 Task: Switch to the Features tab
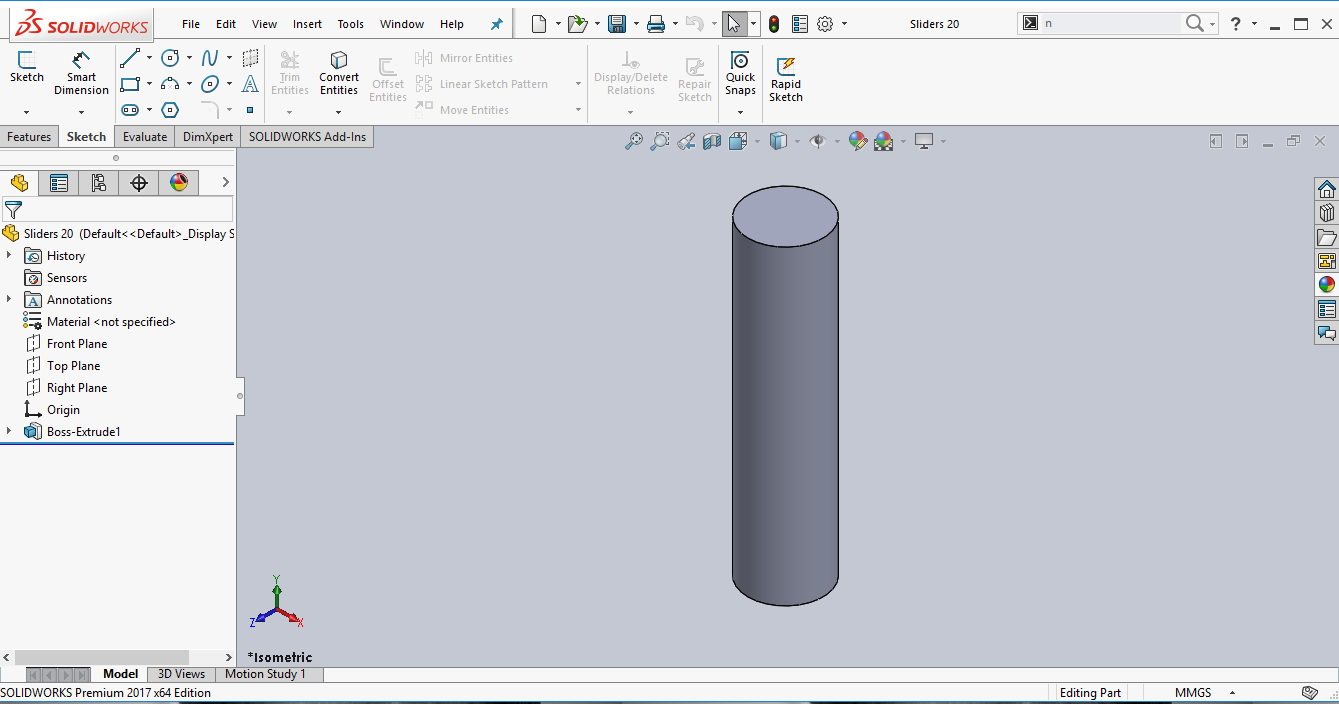(x=29, y=137)
